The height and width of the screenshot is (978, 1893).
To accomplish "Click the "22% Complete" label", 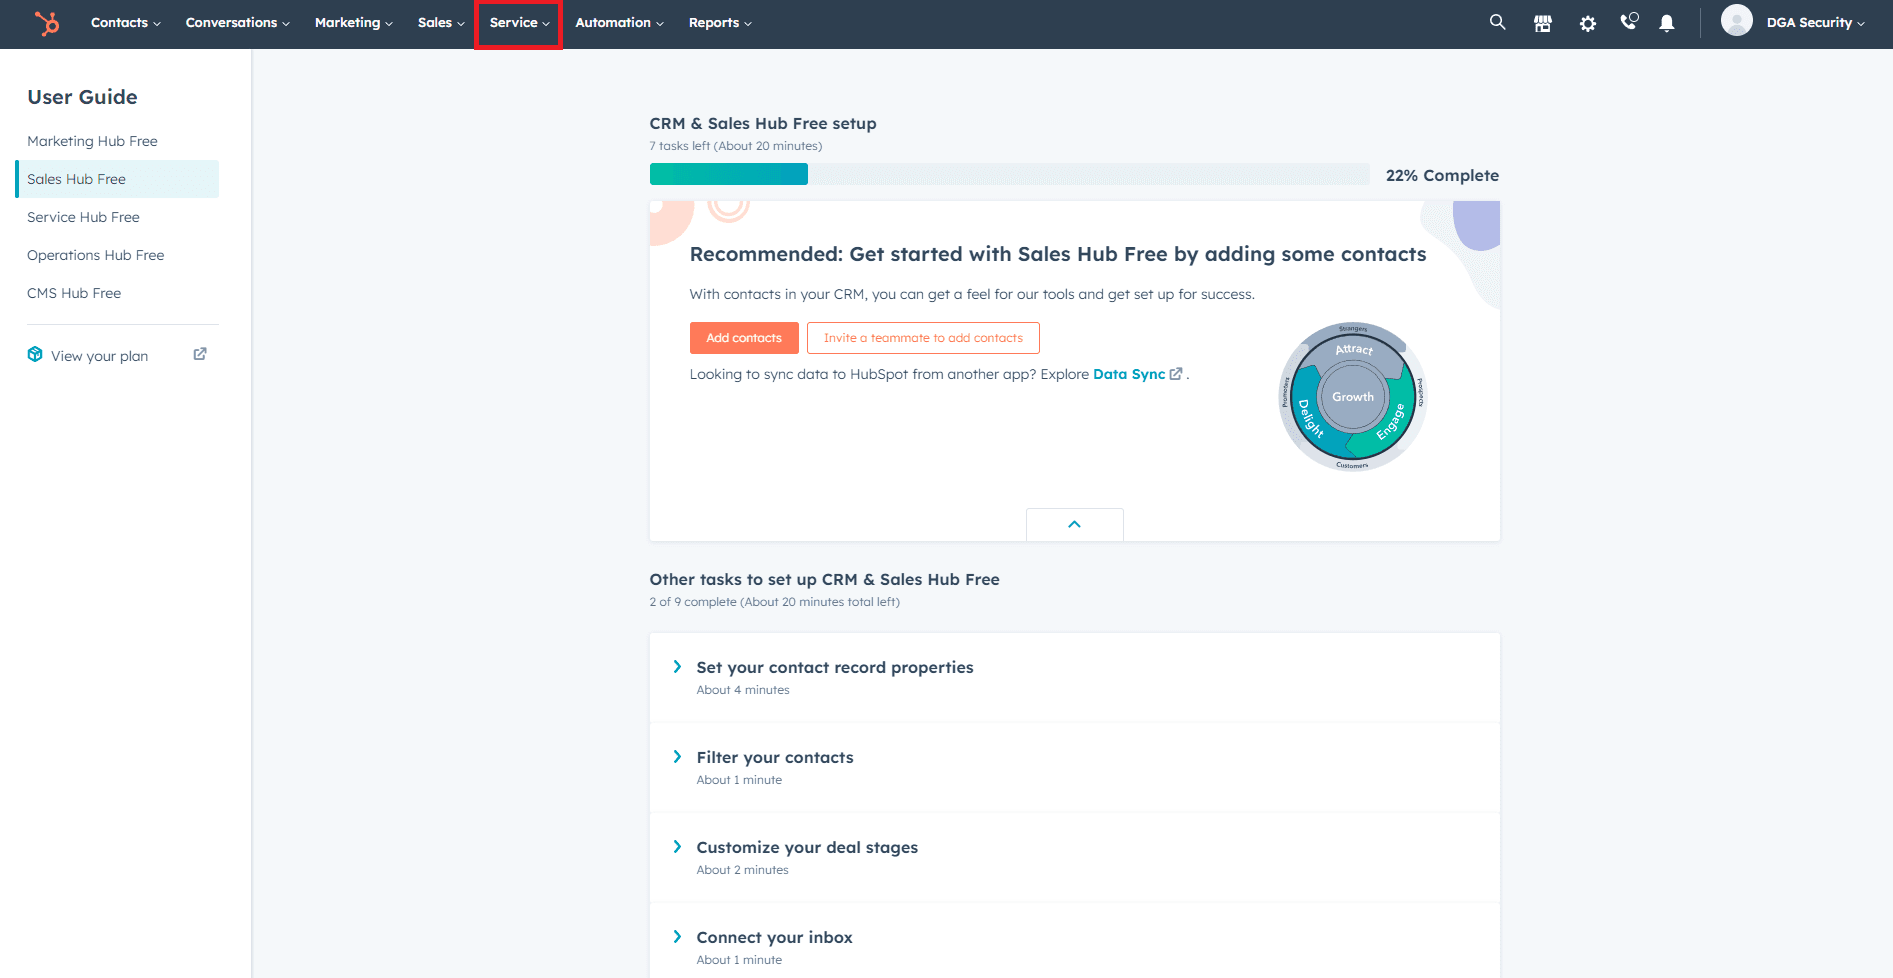I will tap(1442, 175).
